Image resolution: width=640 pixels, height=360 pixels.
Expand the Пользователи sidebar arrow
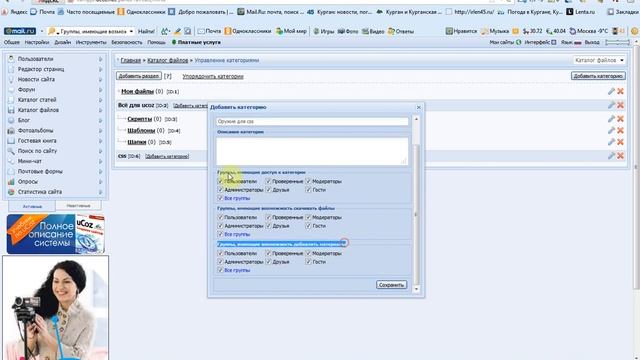click(x=100, y=59)
